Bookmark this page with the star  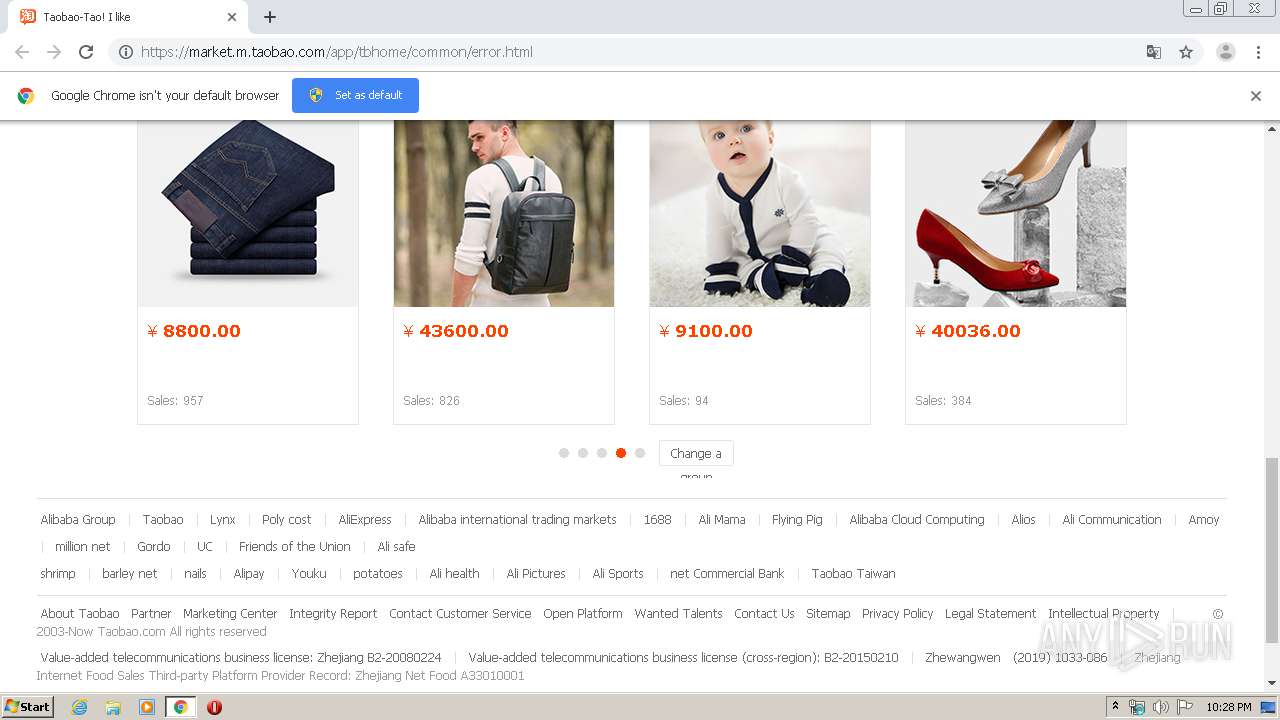pyautogui.click(x=1186, y=52)
